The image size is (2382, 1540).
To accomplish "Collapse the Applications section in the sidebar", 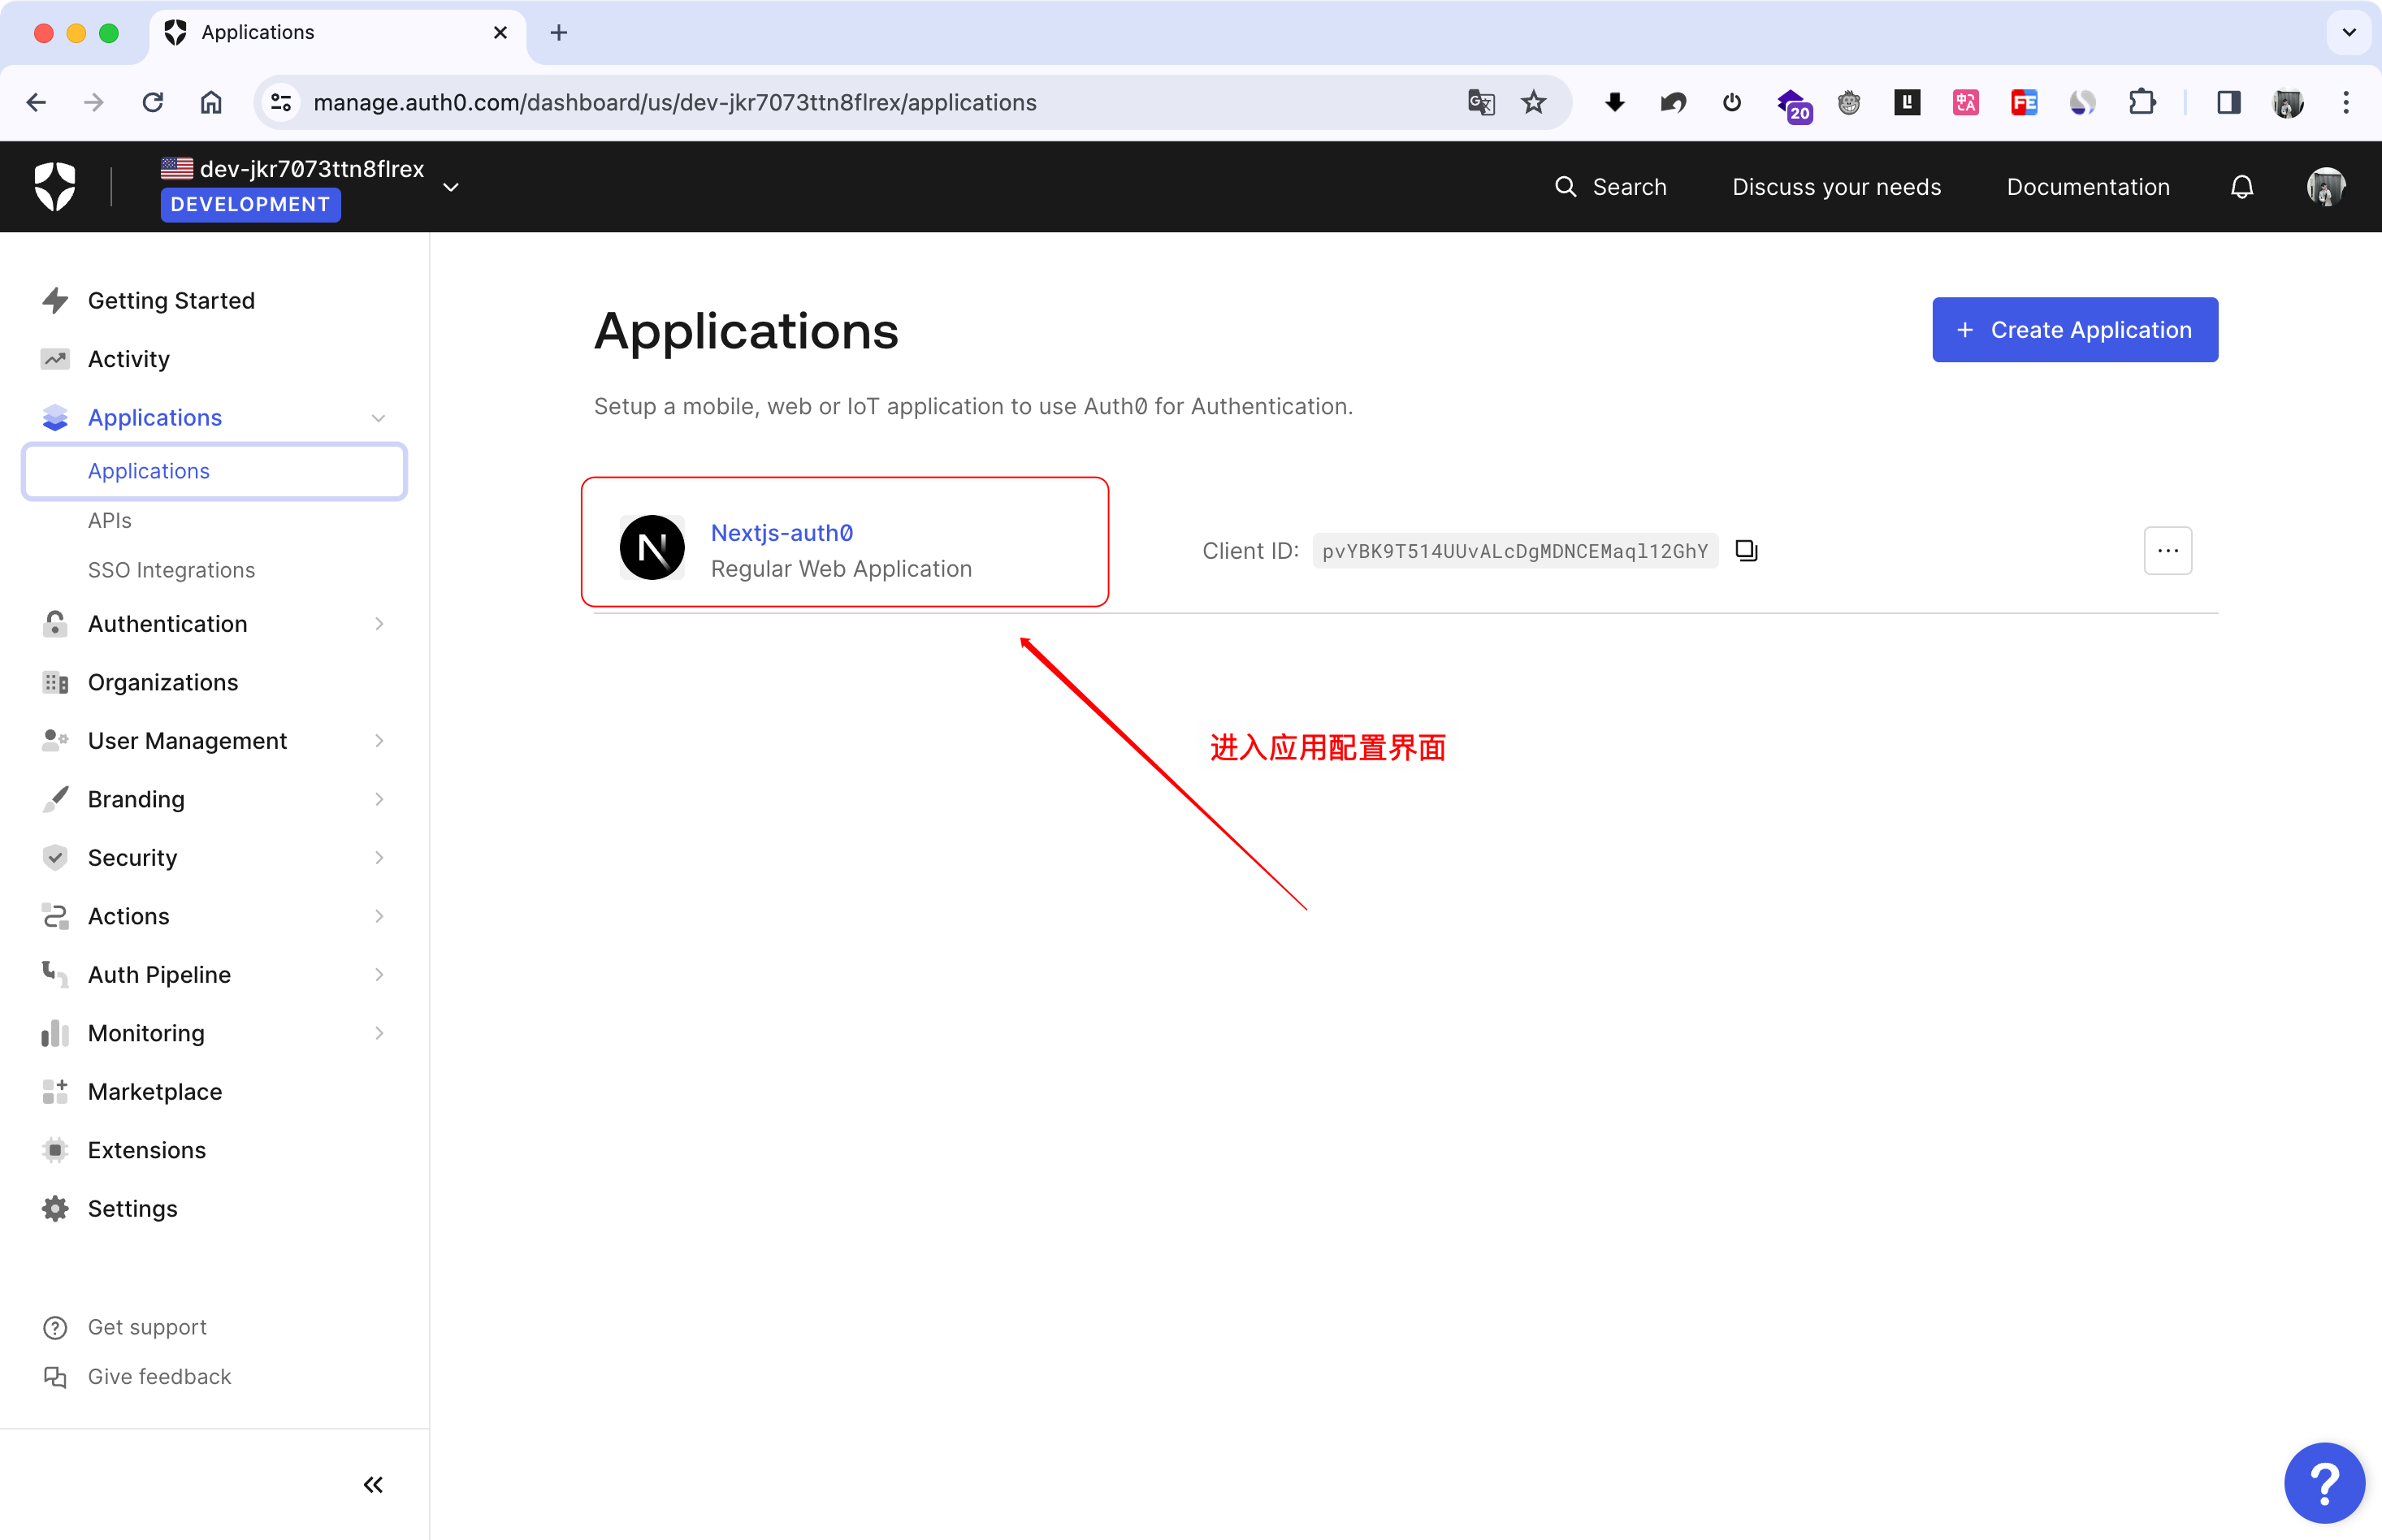I will click(x=378, y=417).
